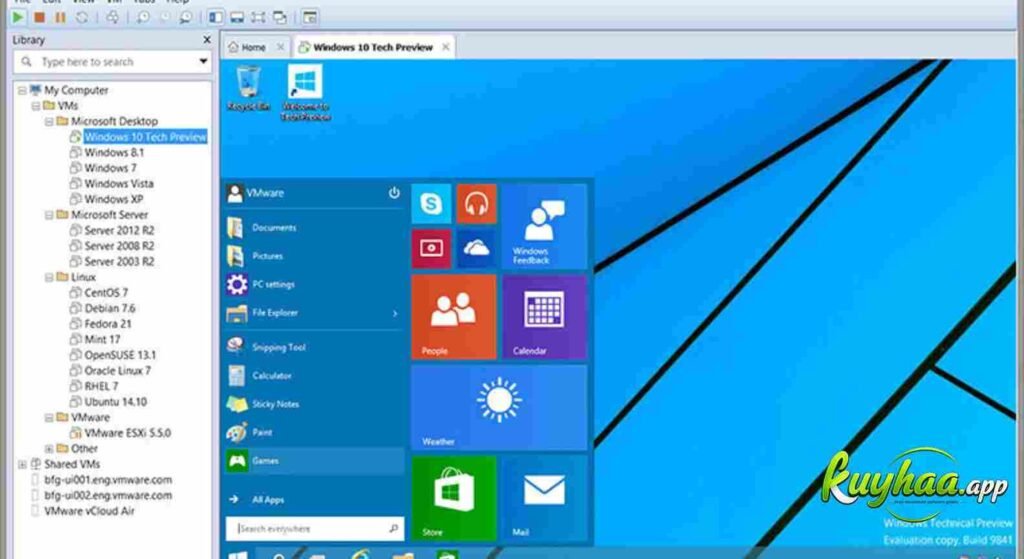Power on the VM with the green play button
Screen dimensions: 1024x559
pyautogui.click(x=19, y=18)
